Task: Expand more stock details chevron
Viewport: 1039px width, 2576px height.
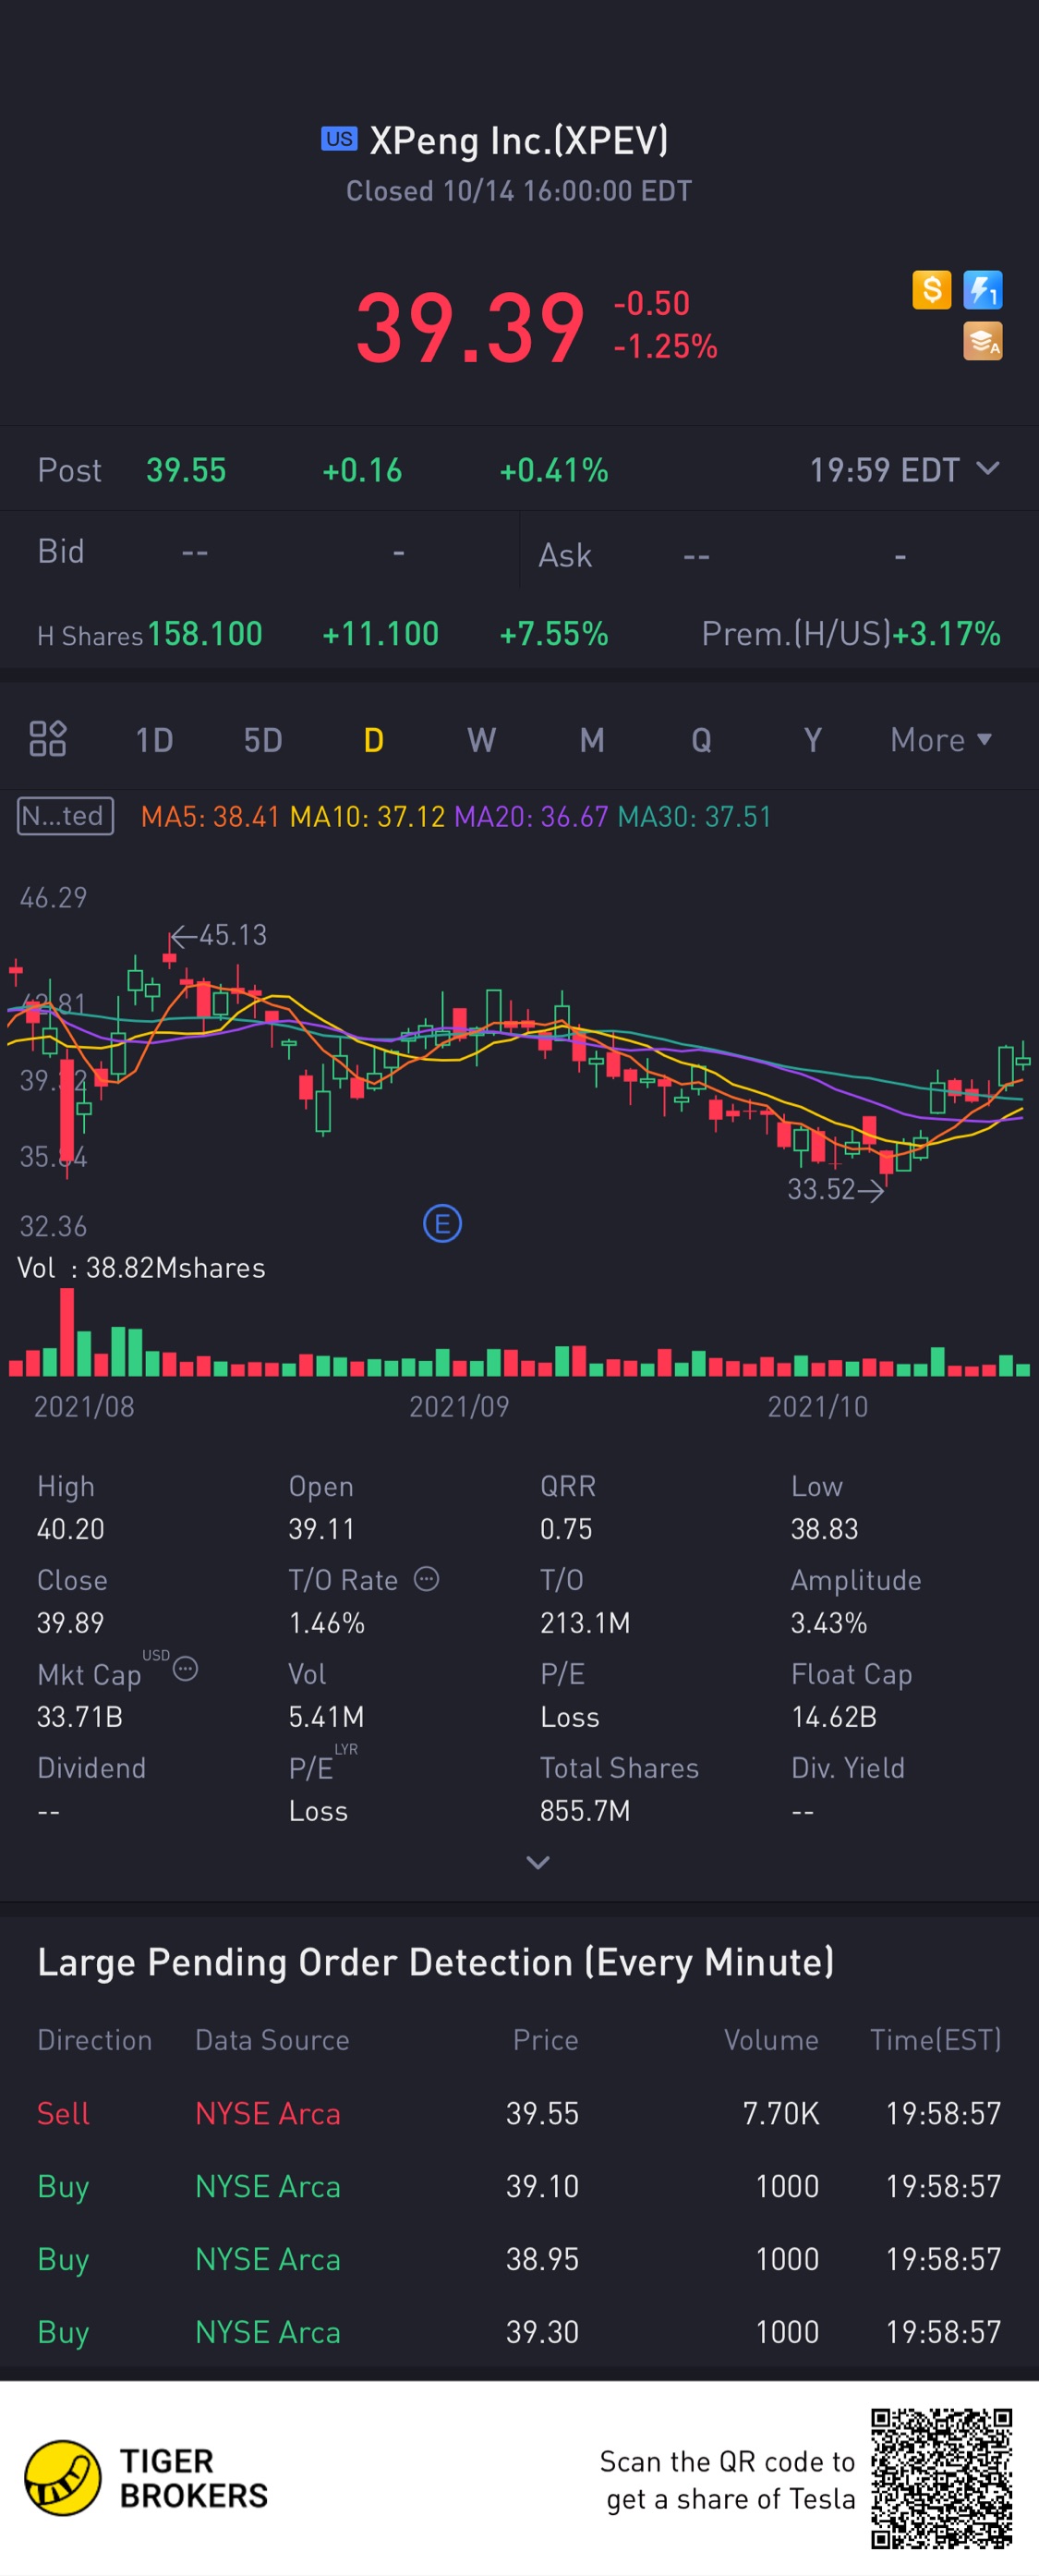Action: click(x=538, y=1862)
